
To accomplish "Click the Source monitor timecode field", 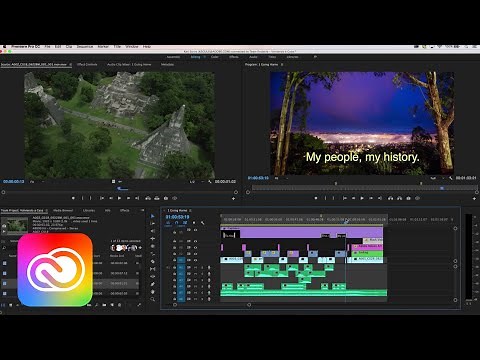I will 14,182.
